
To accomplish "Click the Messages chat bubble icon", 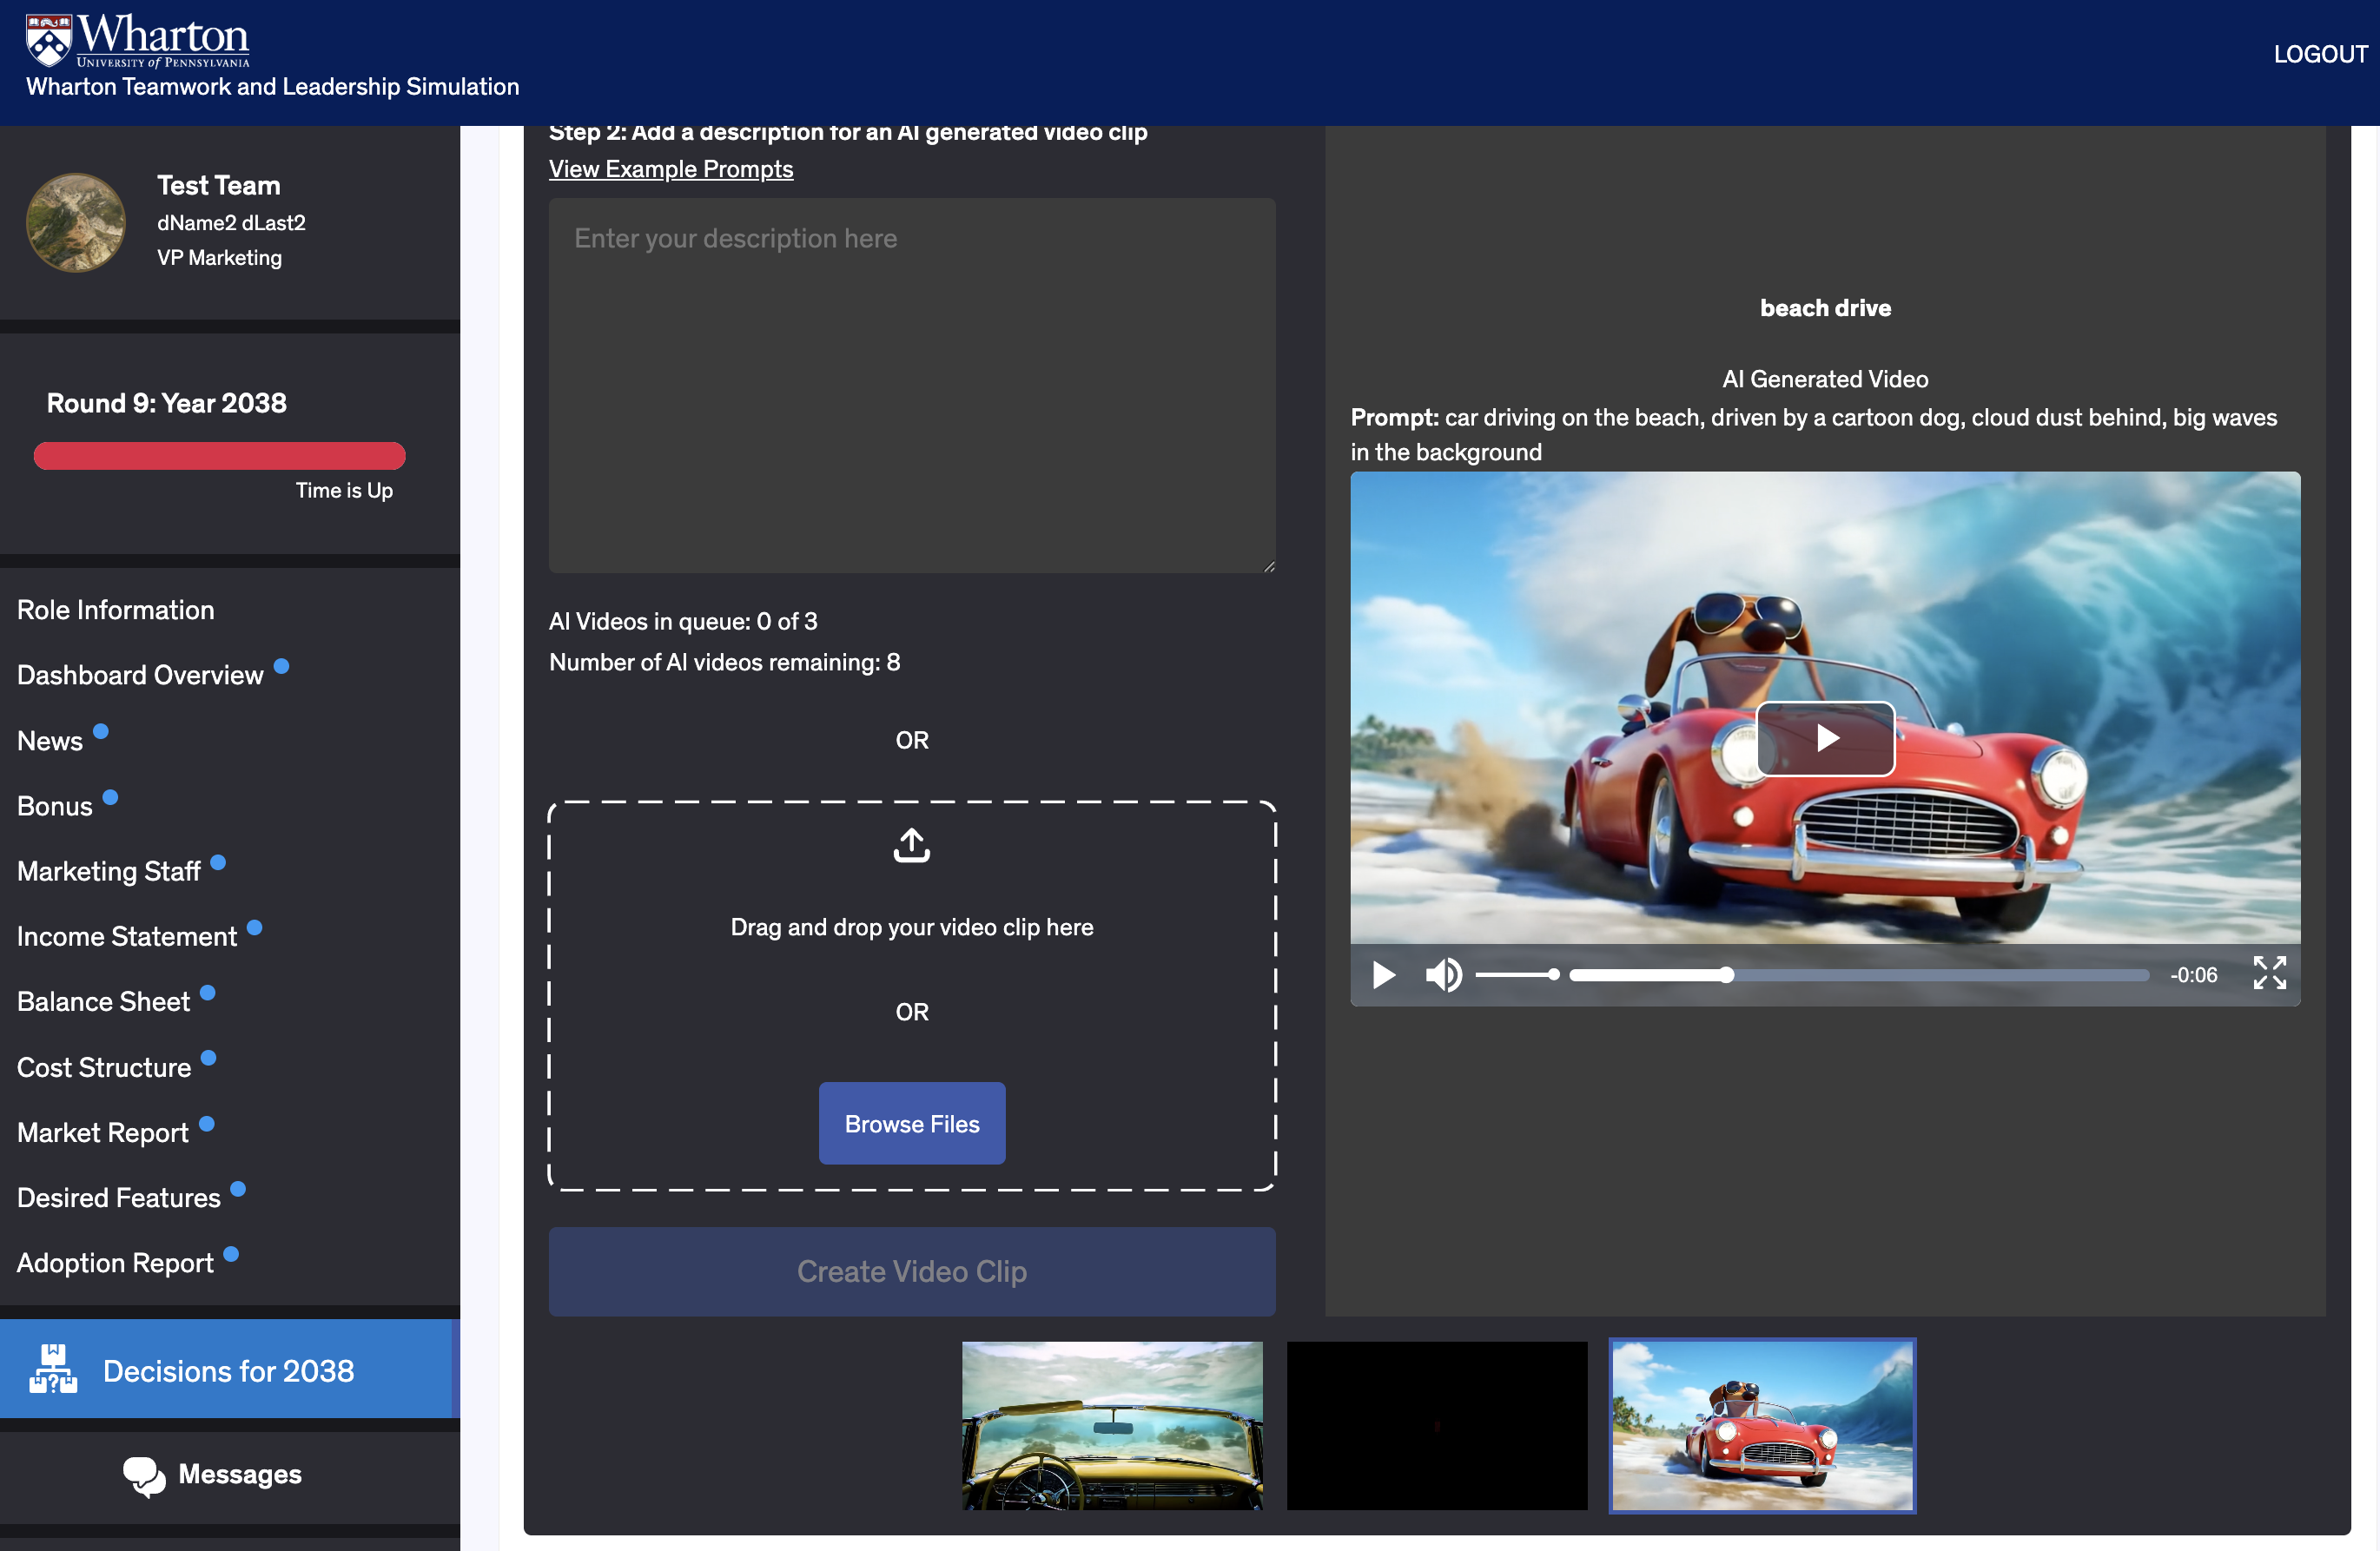I will pos(144,1475).
